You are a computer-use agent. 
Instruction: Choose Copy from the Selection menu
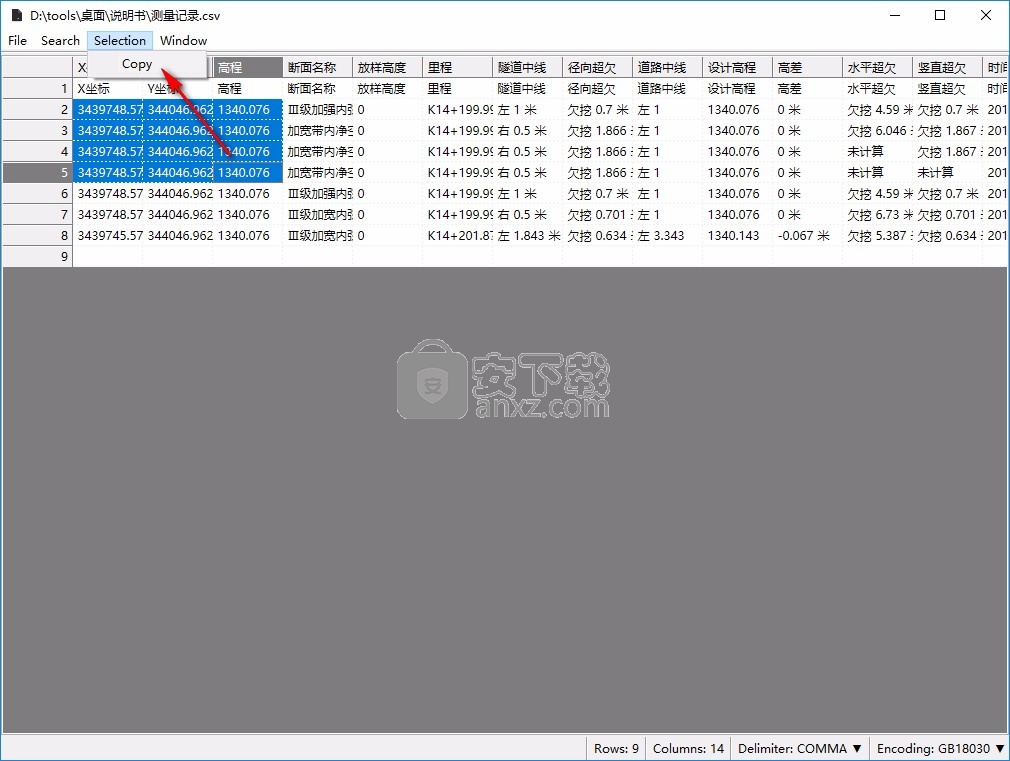click(x=137, y=64)
